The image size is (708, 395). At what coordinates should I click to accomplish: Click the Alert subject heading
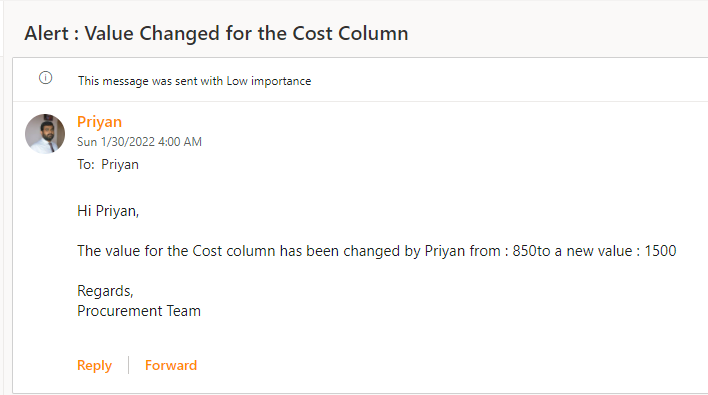[x=216, y=33]
